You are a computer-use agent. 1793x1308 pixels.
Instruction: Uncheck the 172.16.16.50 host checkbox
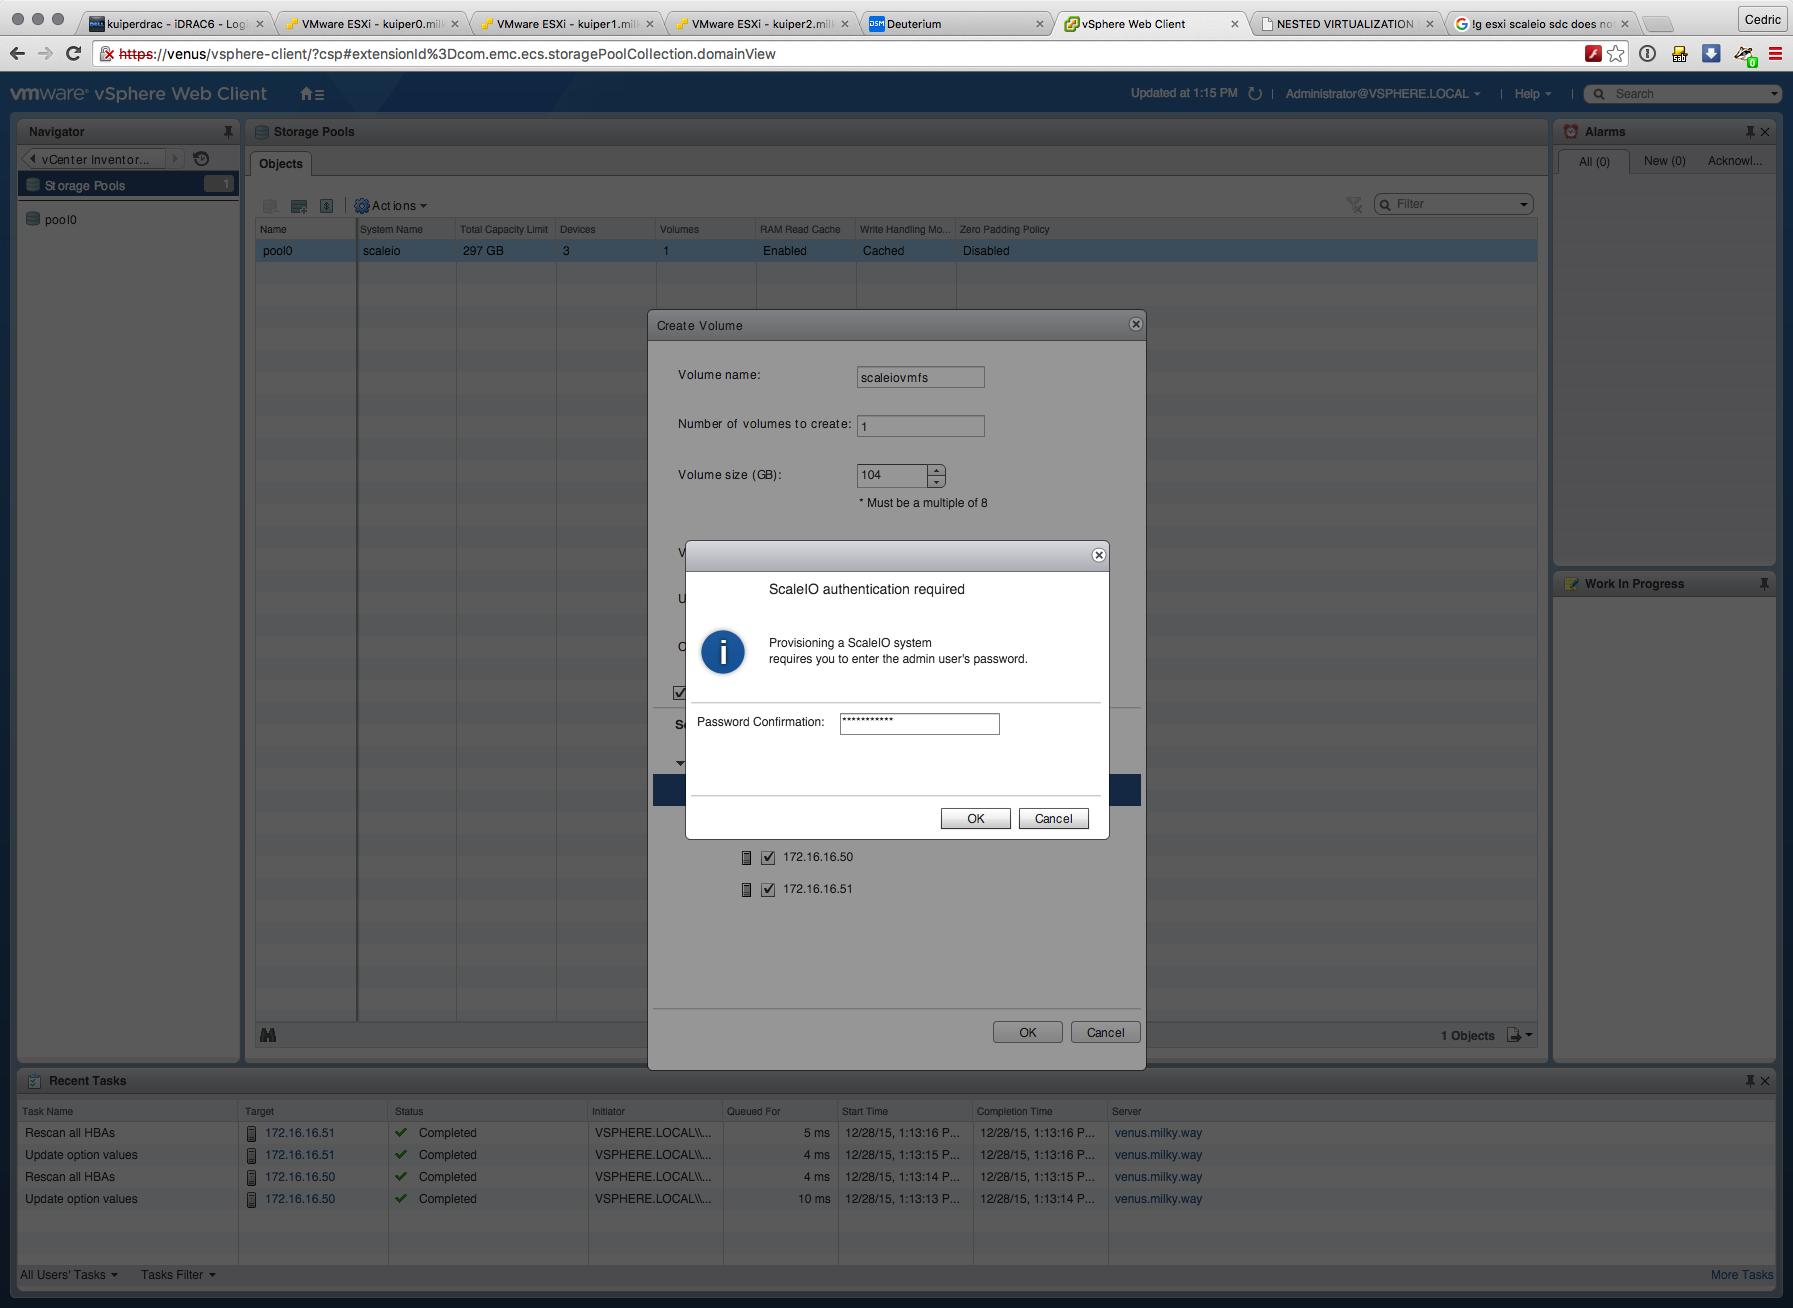(768, 858)
